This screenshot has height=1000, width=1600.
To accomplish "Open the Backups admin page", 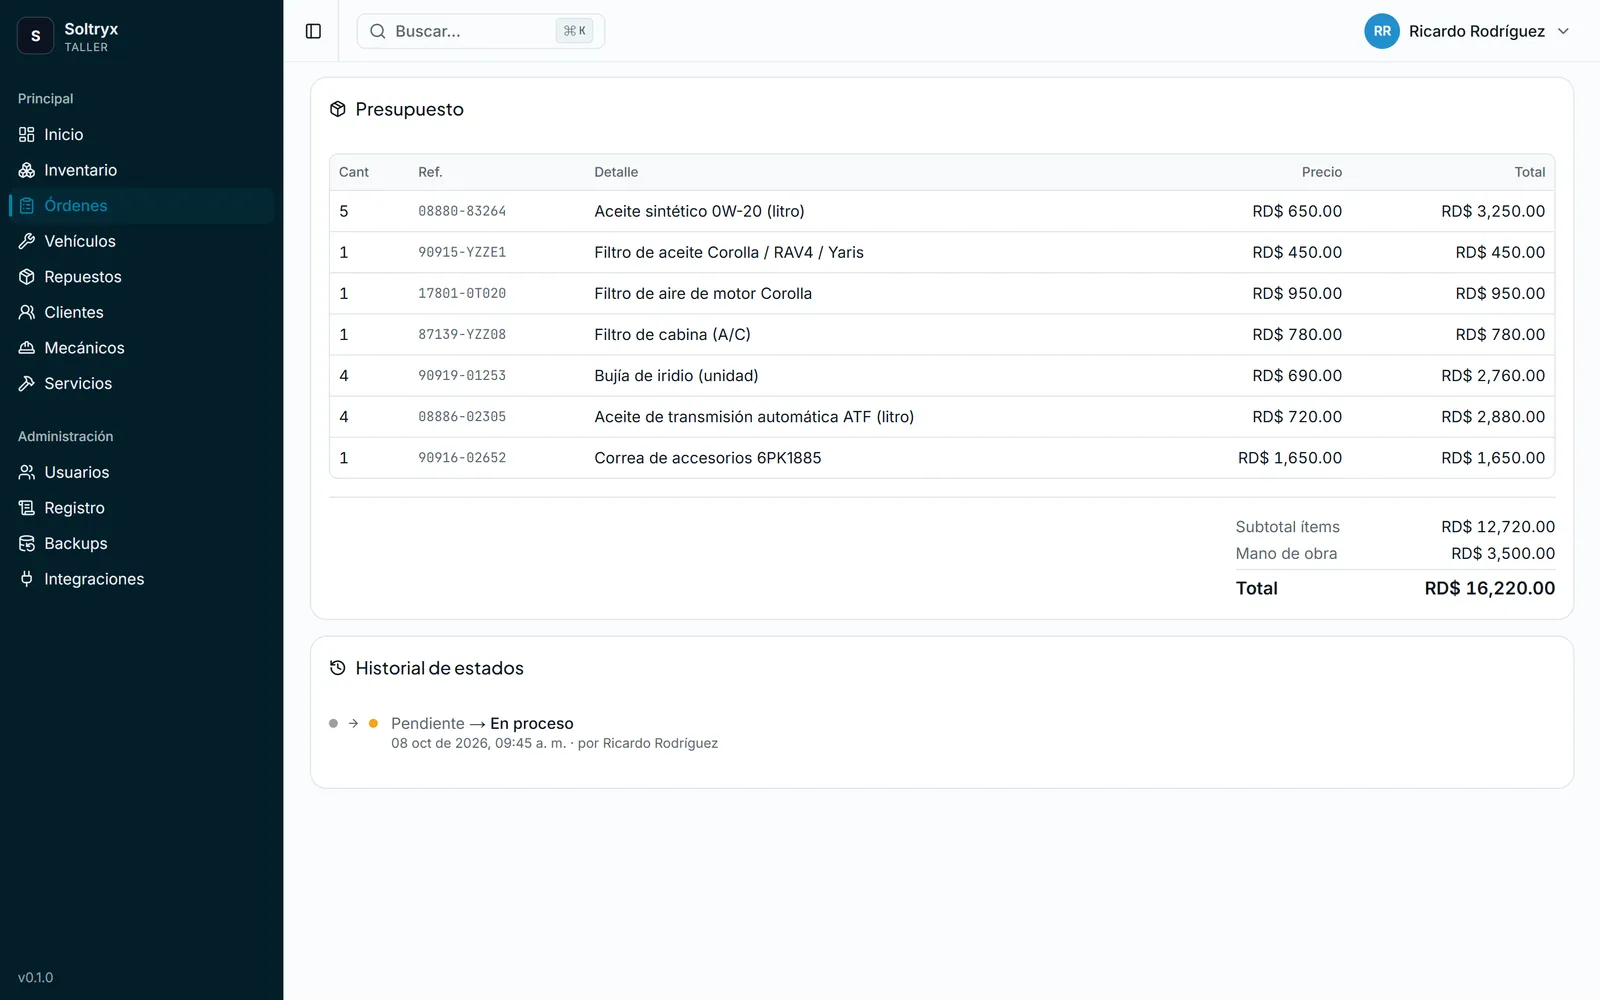I will point(141,543).
